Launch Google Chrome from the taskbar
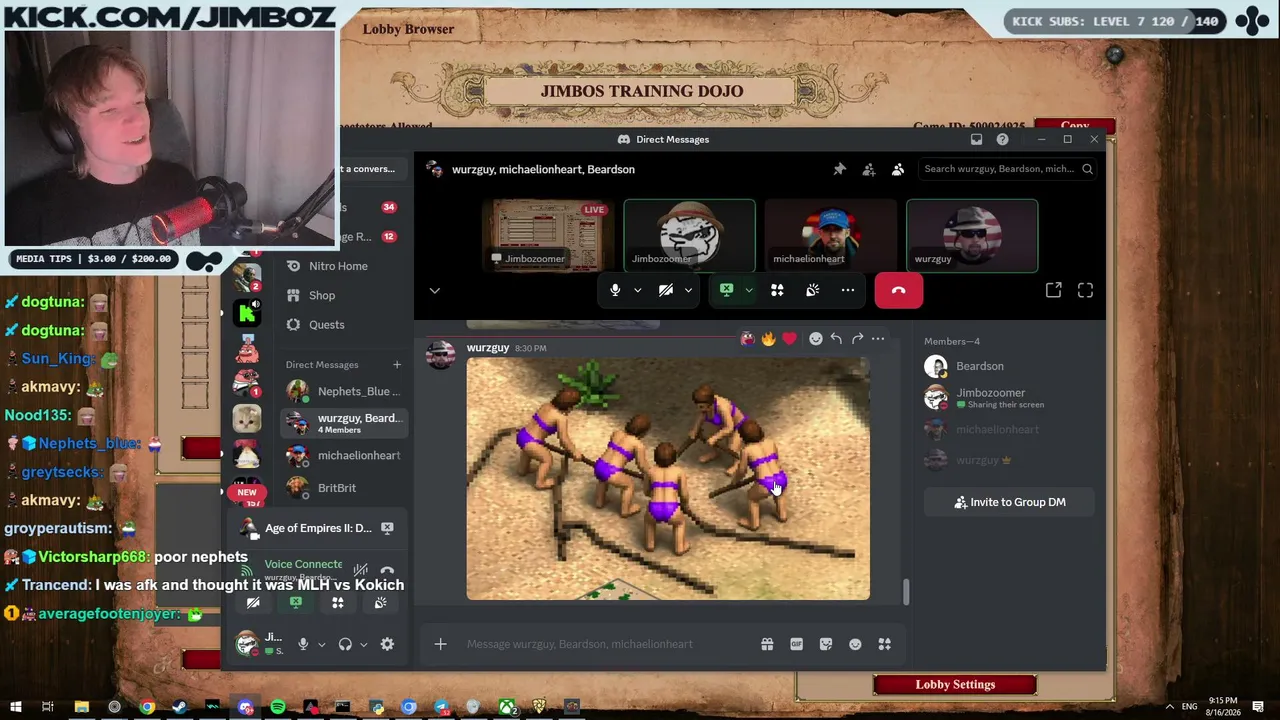The width and height of the screenshot is (1280, 720). coord(147,707)
